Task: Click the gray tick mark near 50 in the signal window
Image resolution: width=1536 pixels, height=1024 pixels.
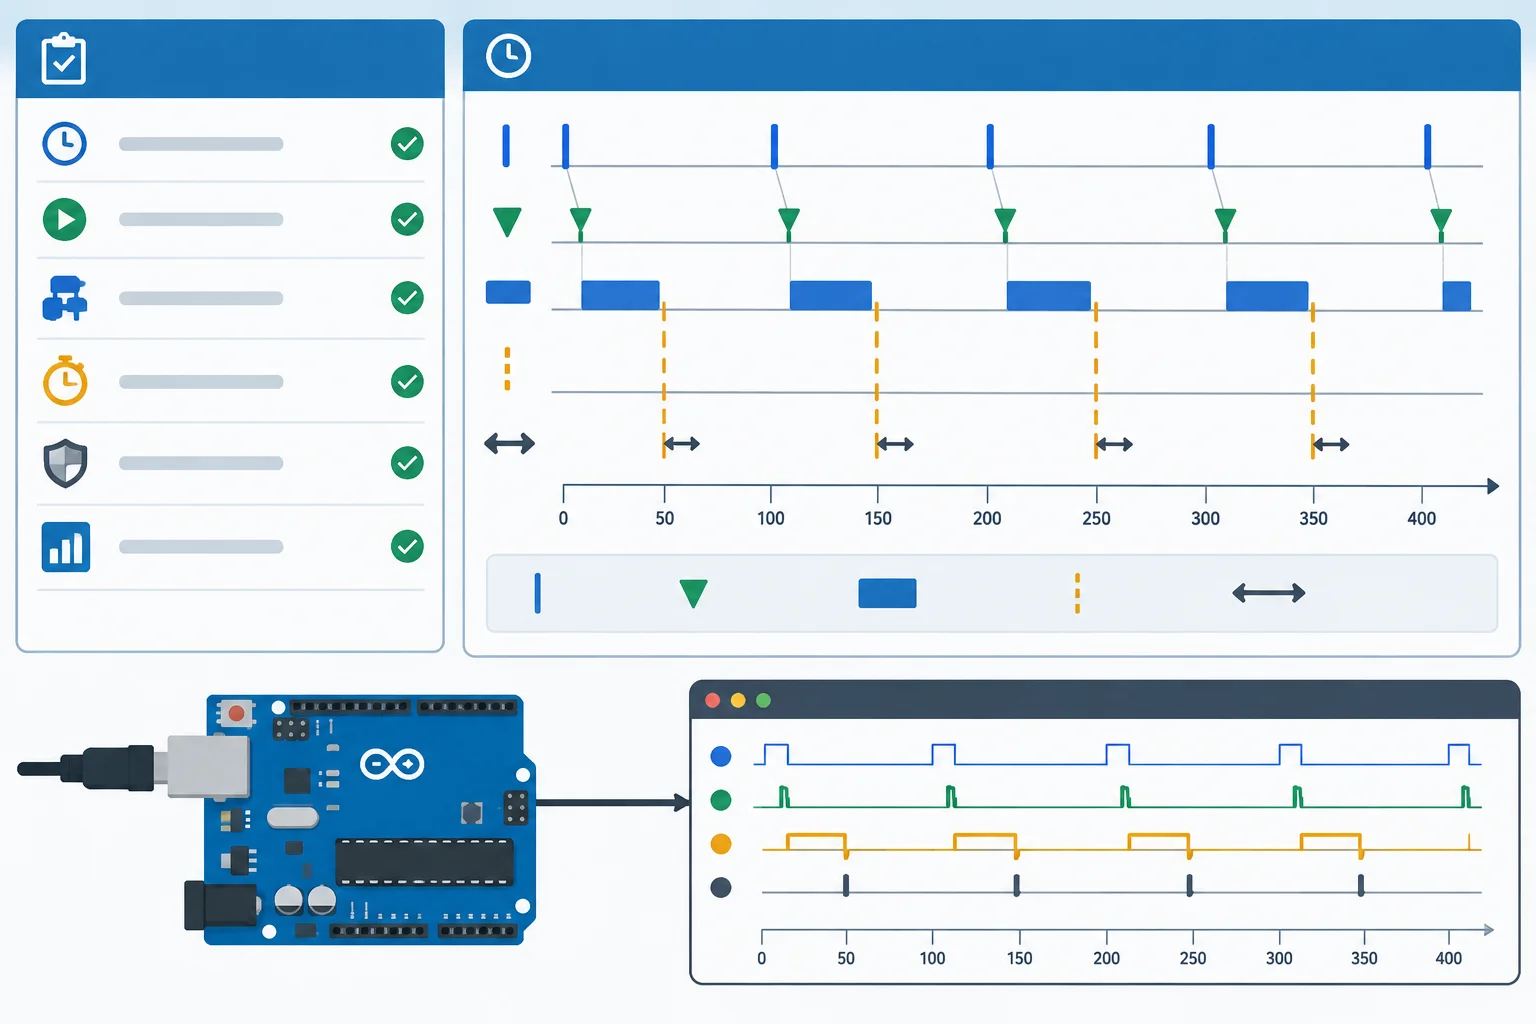Action: (x=846, y=885)
